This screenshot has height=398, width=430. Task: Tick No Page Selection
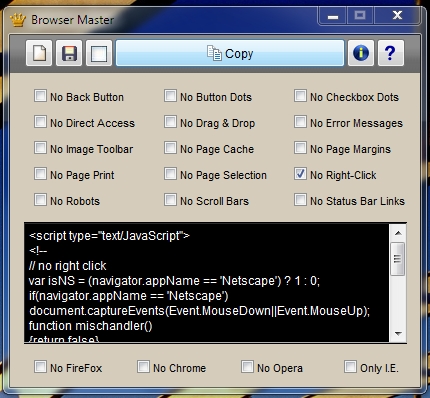pyautogui.click(x=170, y=174)
